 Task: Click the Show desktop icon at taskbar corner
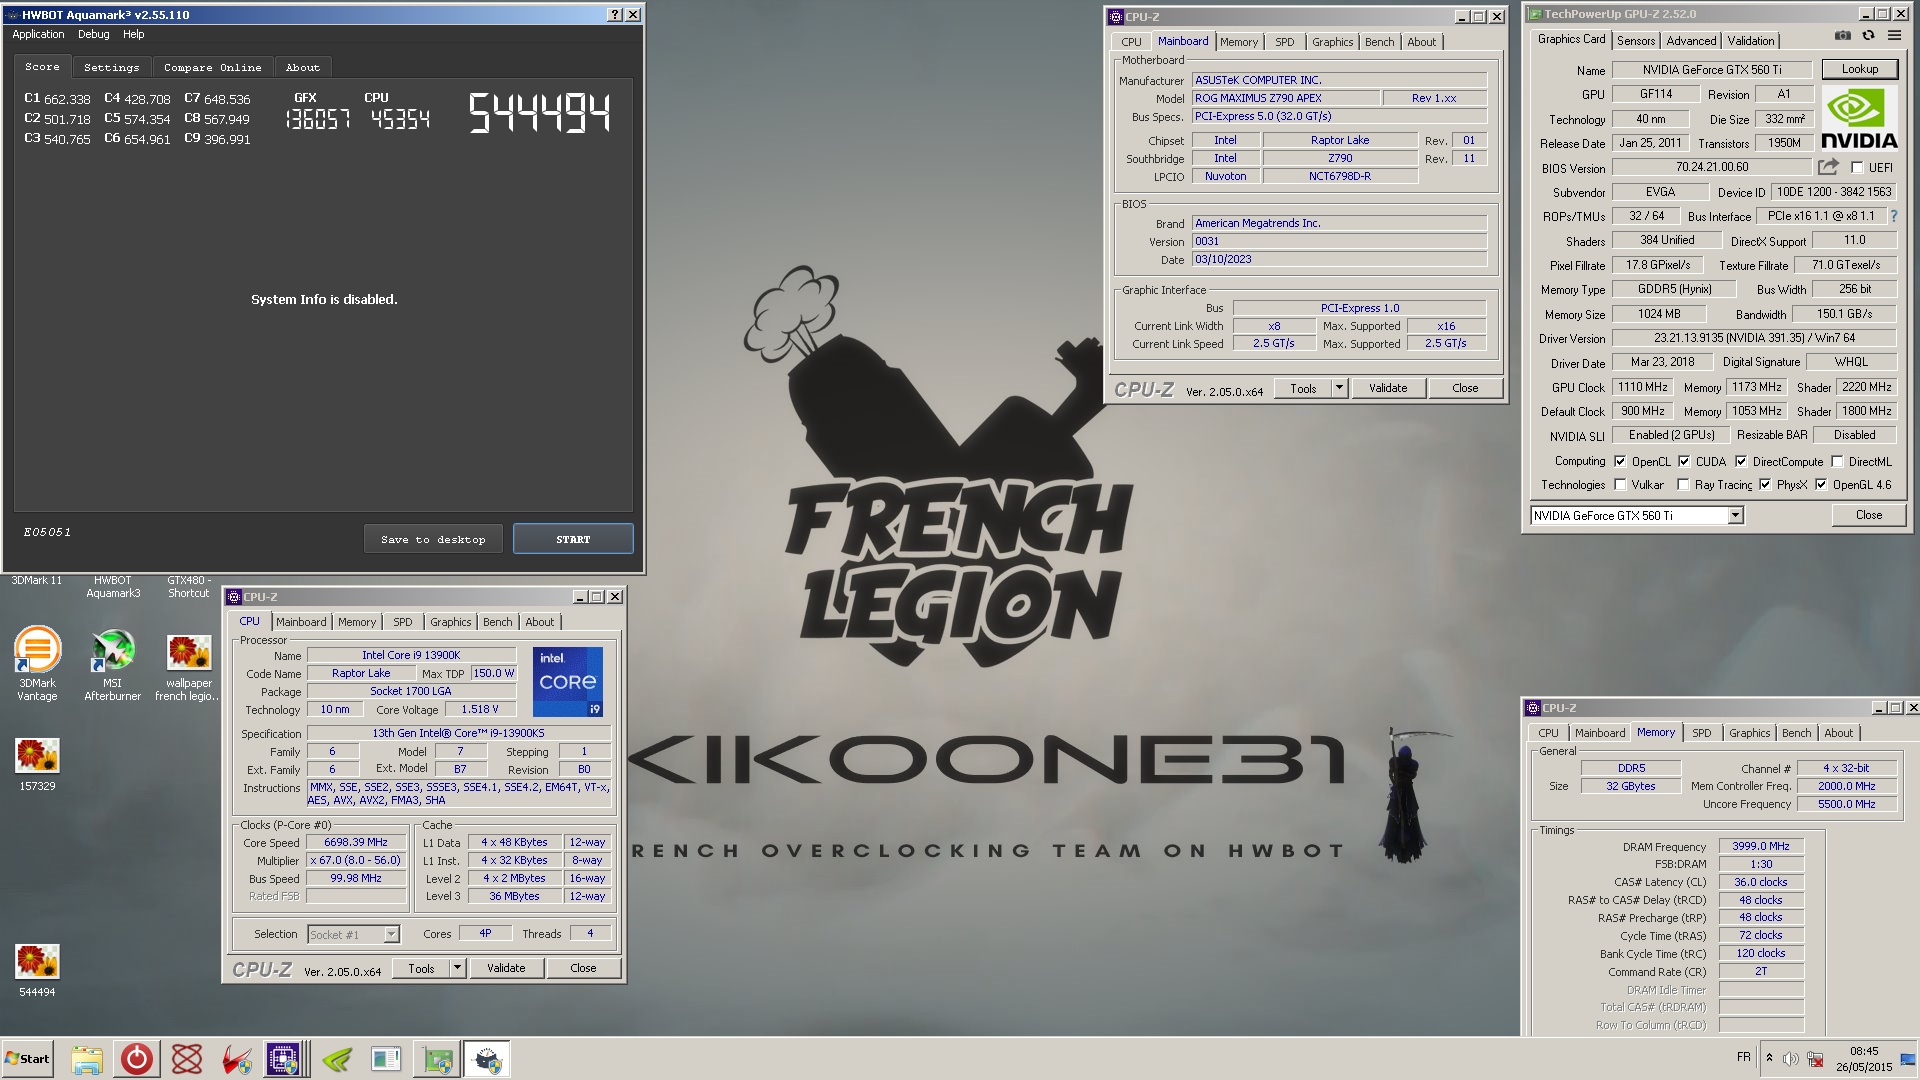pos(1908,1059)
